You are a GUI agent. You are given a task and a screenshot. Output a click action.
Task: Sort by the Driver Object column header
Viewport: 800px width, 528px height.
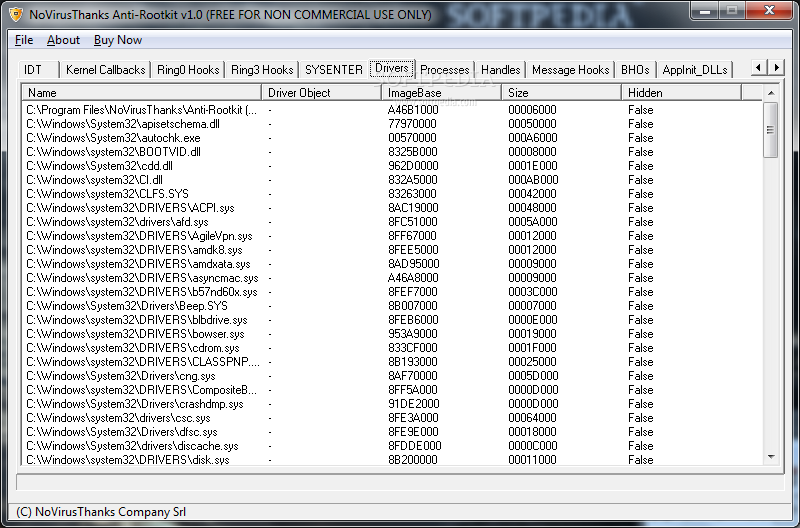(321, 93)
